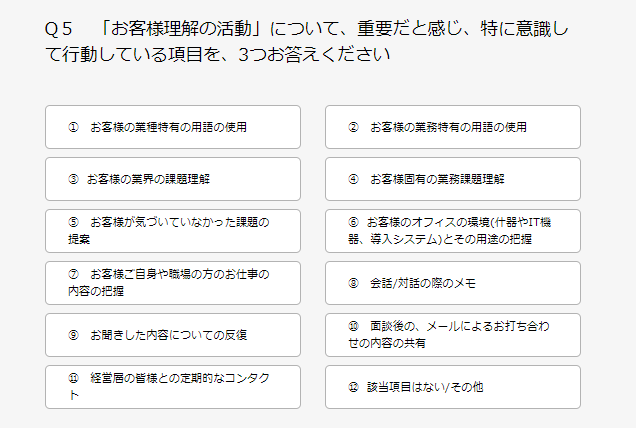Click the circled number ① icon

point(73,127)
